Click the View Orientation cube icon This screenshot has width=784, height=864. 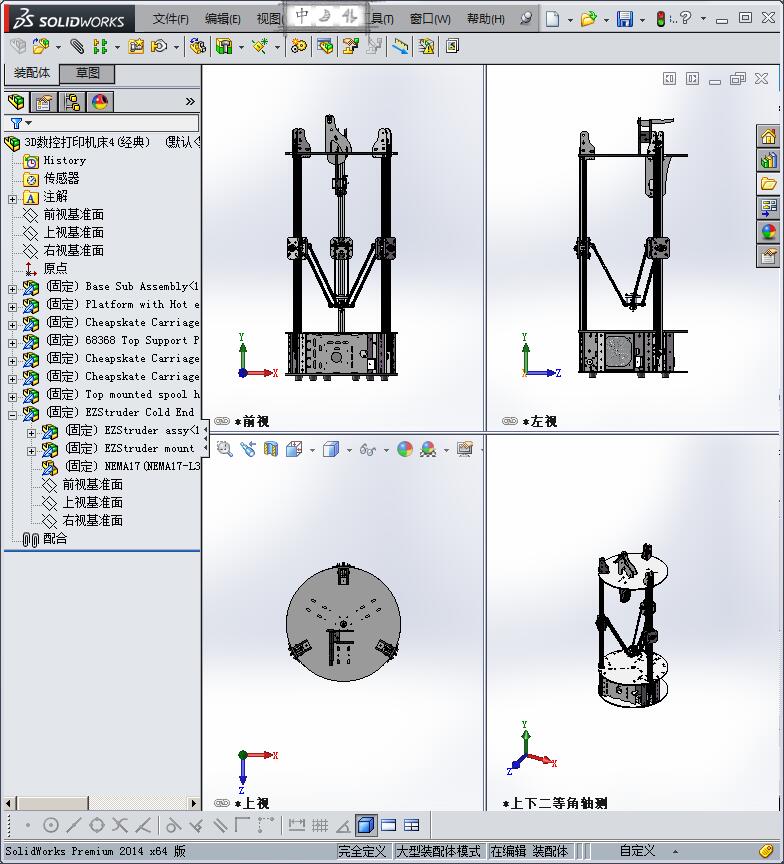294,449
